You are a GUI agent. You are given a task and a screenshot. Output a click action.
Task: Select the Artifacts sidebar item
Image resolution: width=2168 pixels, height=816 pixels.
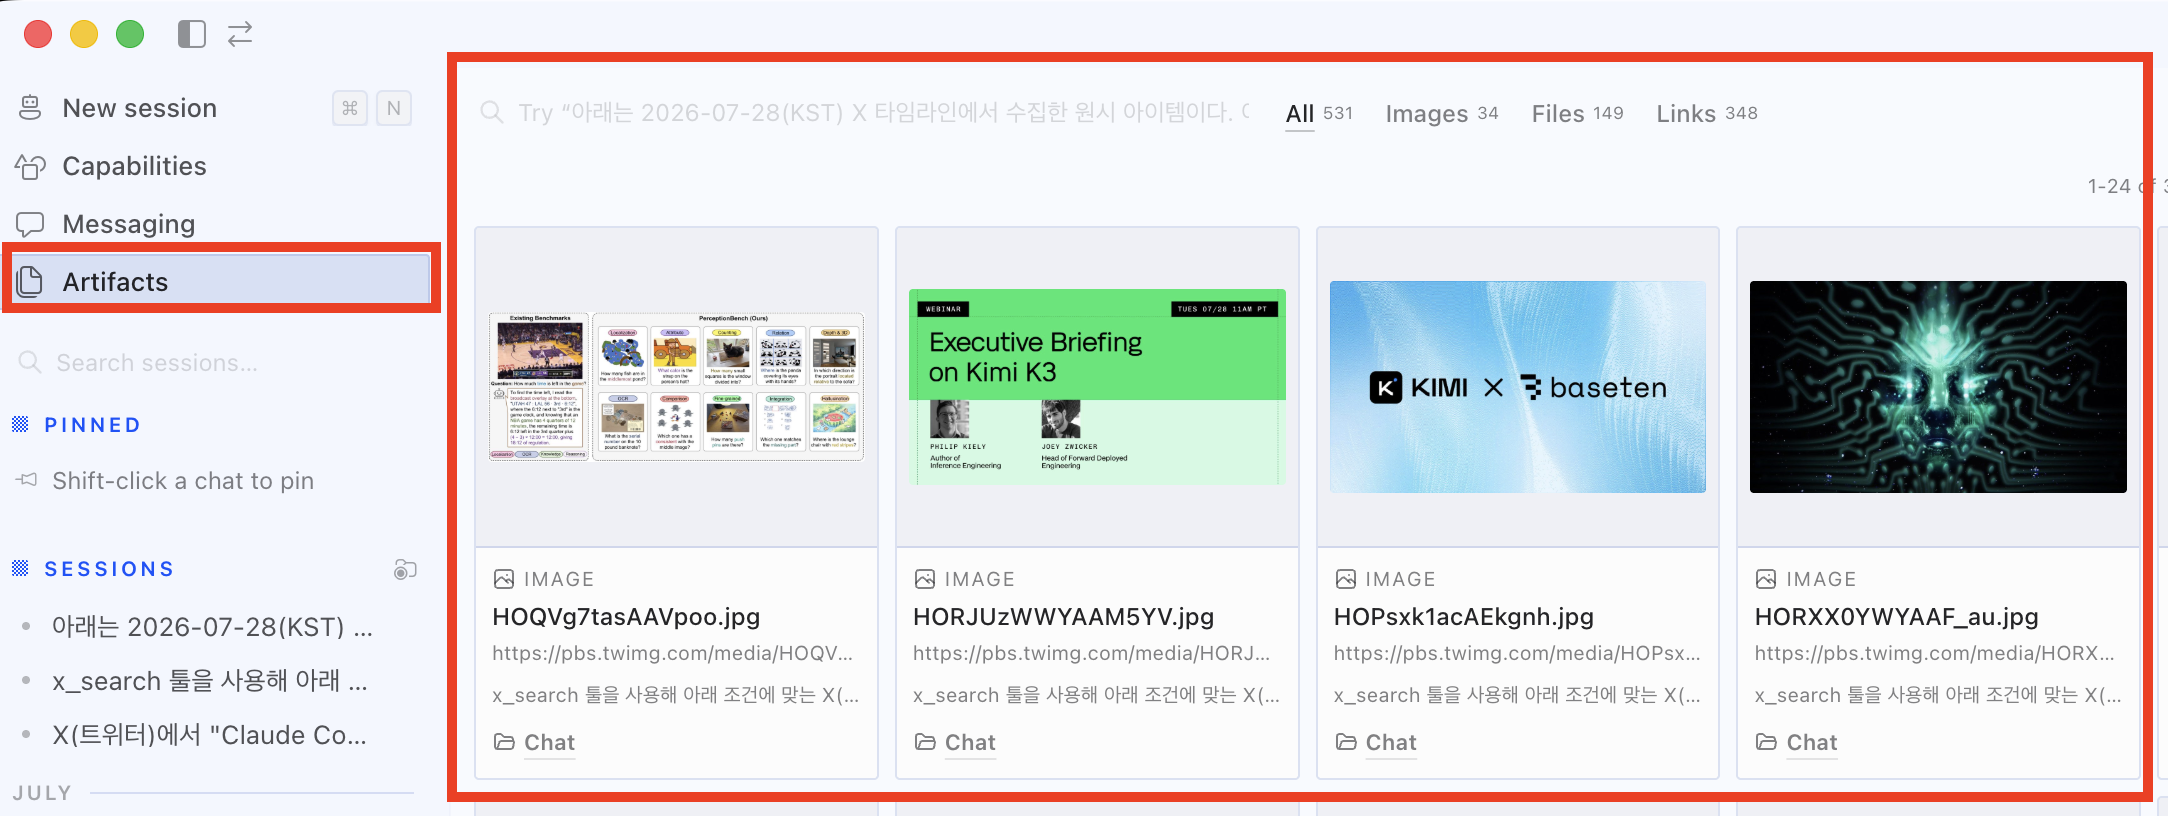pos(221,280)
